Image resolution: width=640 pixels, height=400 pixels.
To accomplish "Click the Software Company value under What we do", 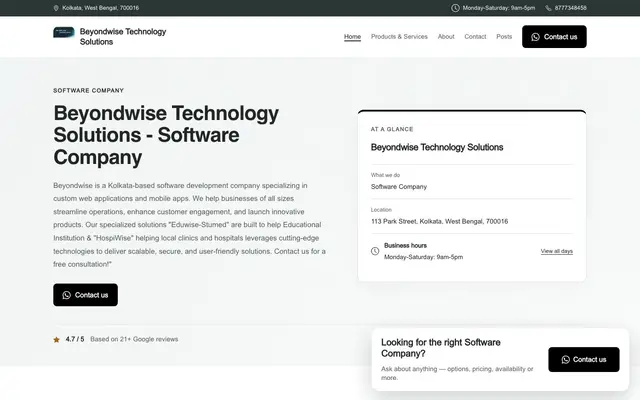I will point(399,187).
